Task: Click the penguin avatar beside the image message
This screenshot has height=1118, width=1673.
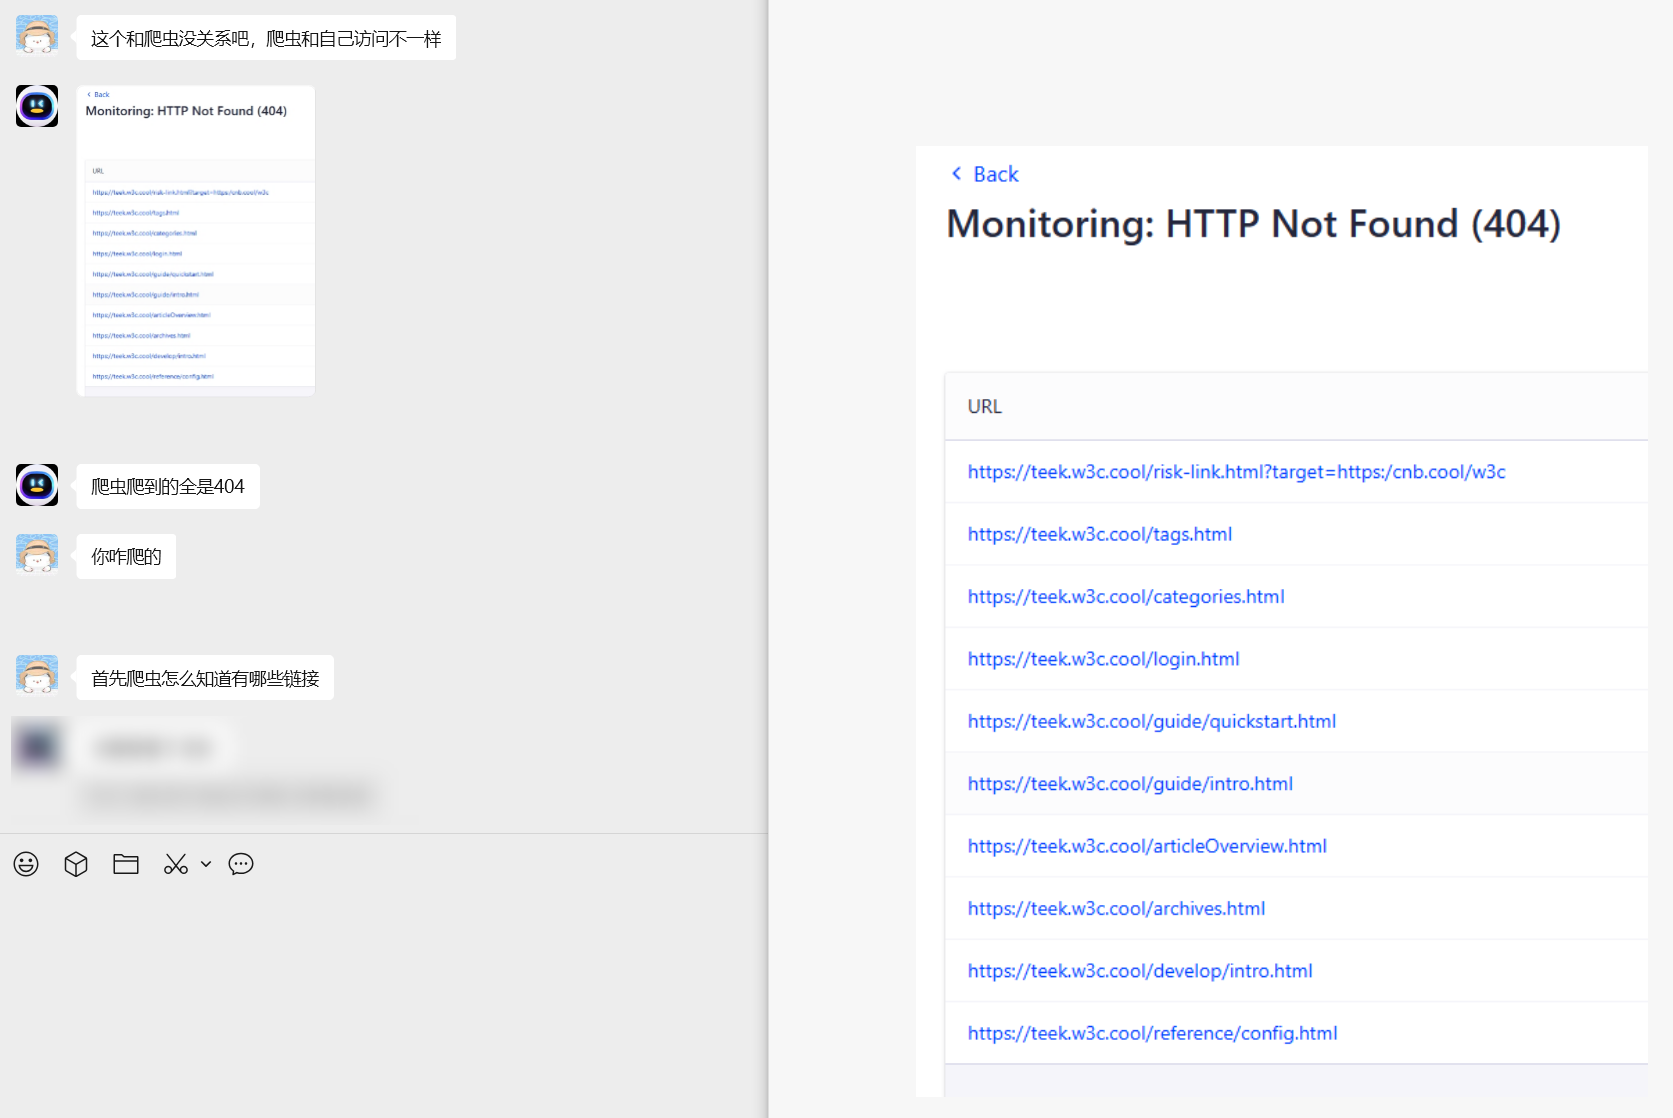Action: [x=37, y=106]
